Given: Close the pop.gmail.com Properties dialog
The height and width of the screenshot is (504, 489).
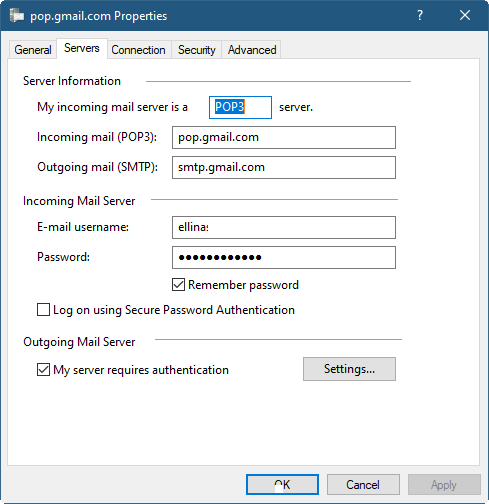Looking at the screenshot, I should click(x=465, y=15).
